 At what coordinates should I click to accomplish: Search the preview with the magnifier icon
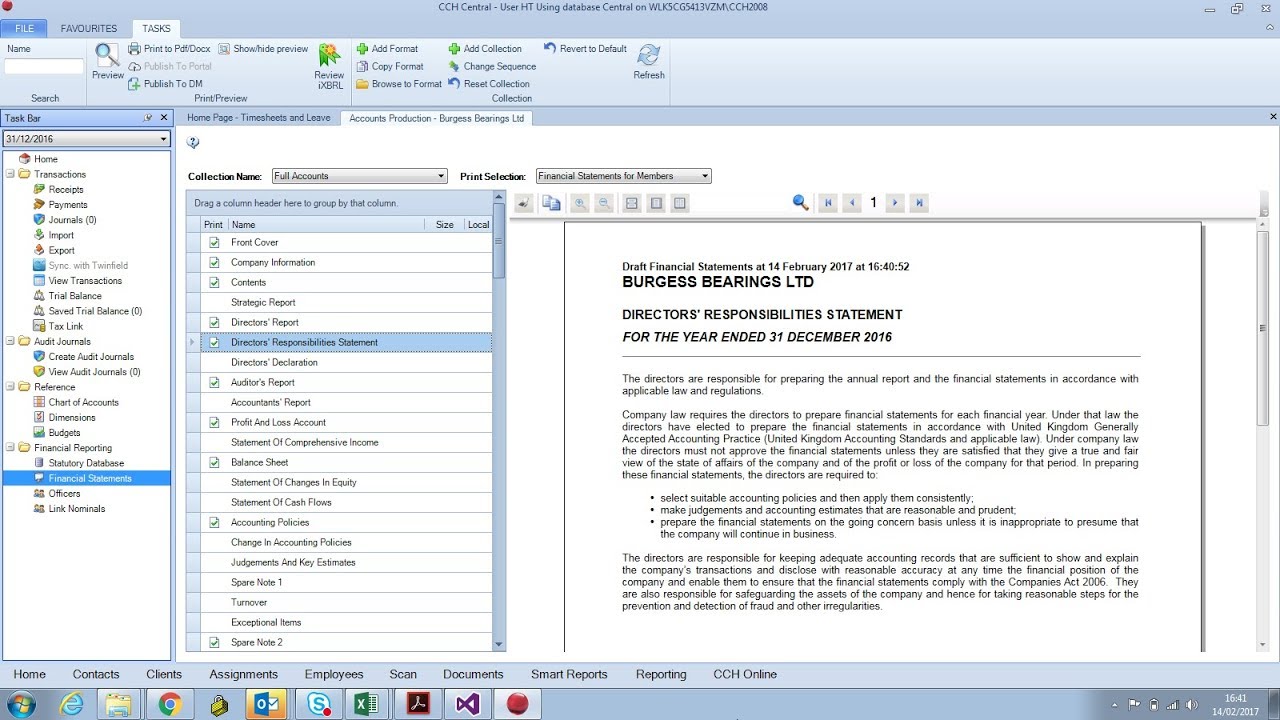coord(800,203)
